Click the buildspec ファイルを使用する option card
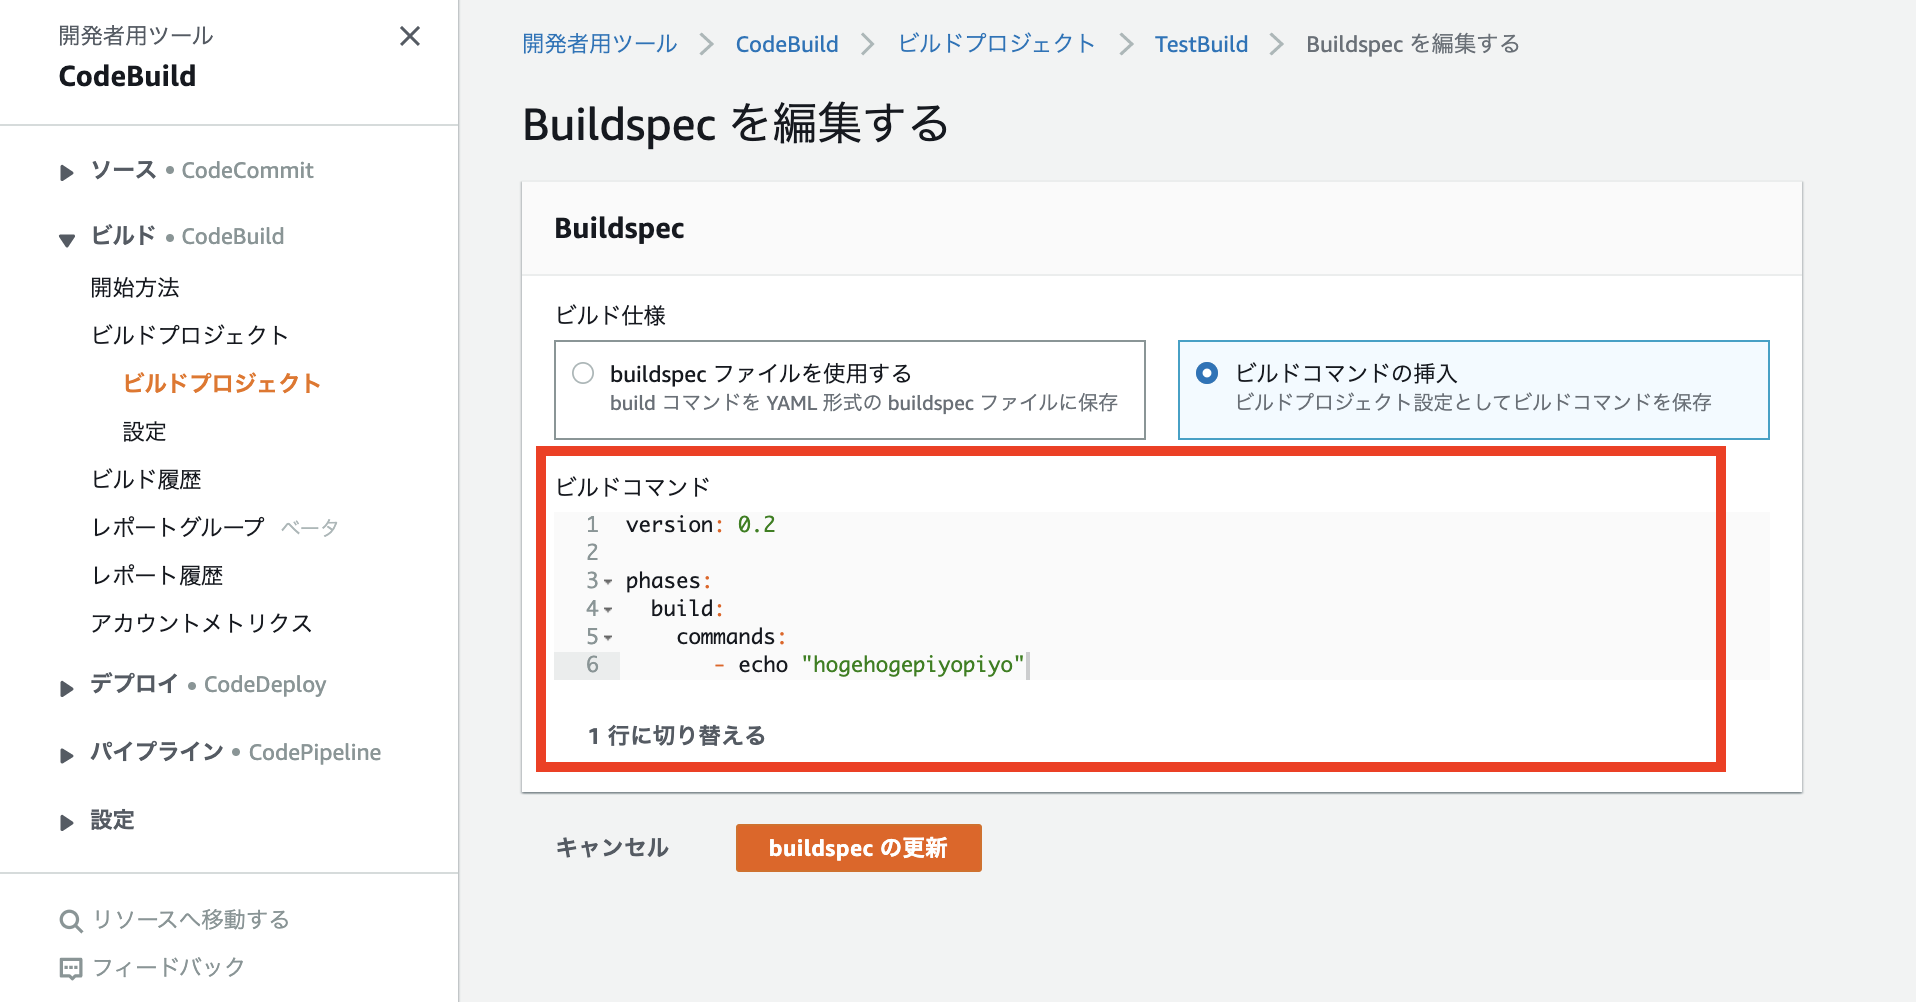1916x1002 pixels. (x=850, y=390)
